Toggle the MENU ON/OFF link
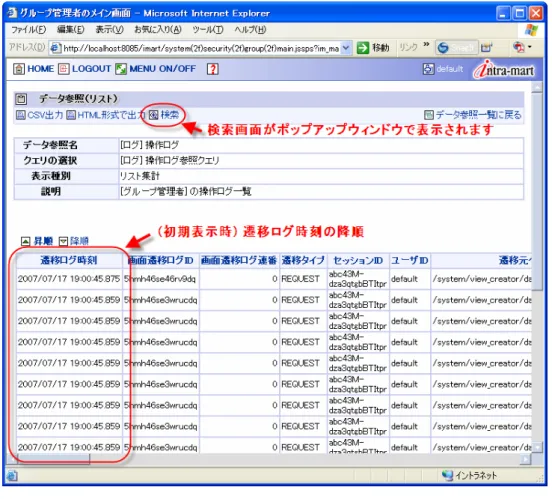The width and height of the screenshot is (552, 499). [163, 69]
